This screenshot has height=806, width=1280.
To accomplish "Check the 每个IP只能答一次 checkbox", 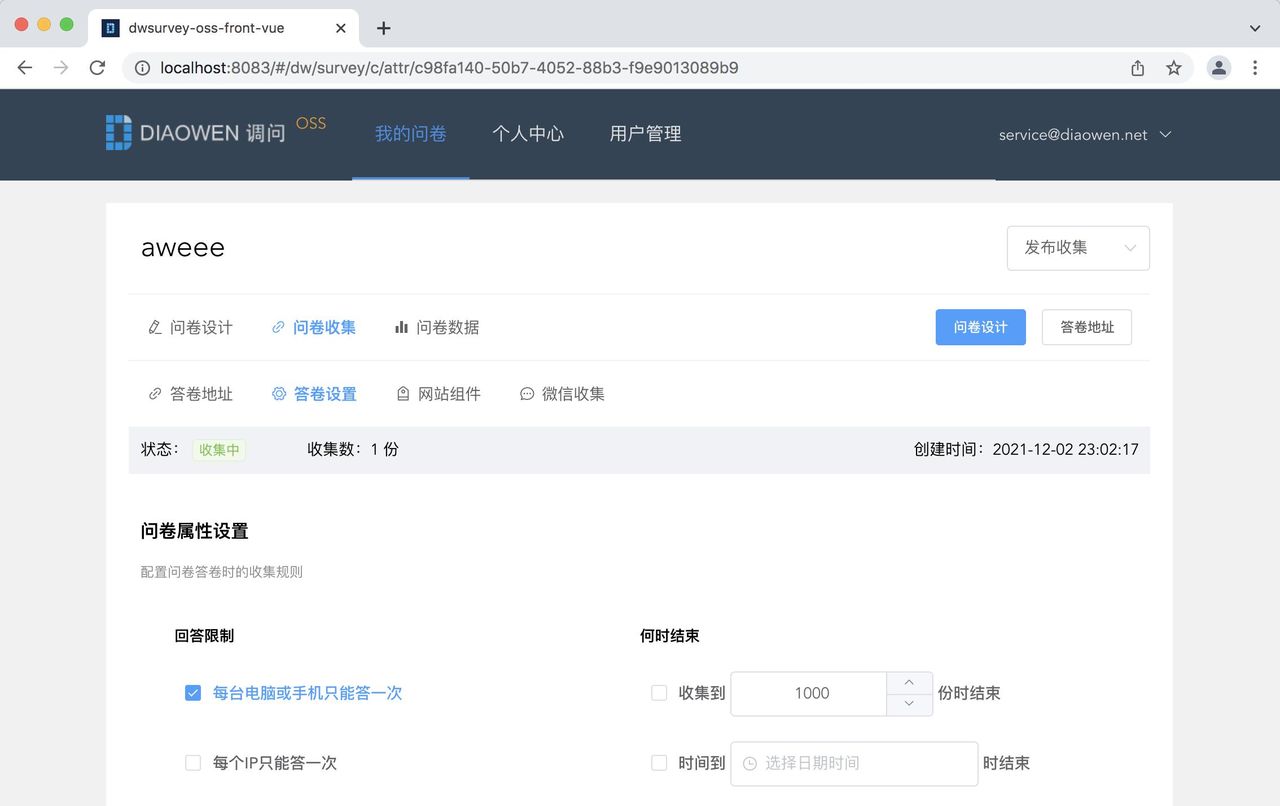I will tap(192, 762).
